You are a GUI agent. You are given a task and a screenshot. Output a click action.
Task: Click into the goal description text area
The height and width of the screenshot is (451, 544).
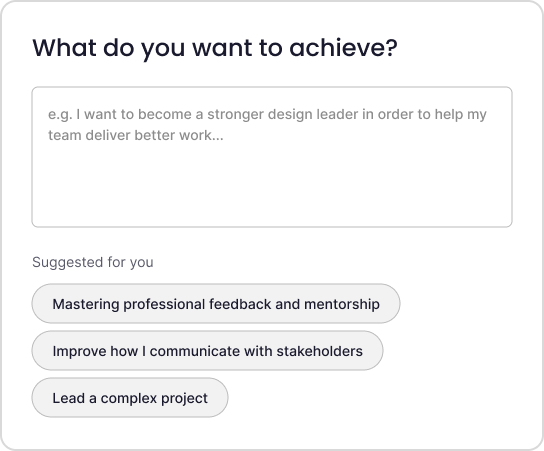[272, 157]
